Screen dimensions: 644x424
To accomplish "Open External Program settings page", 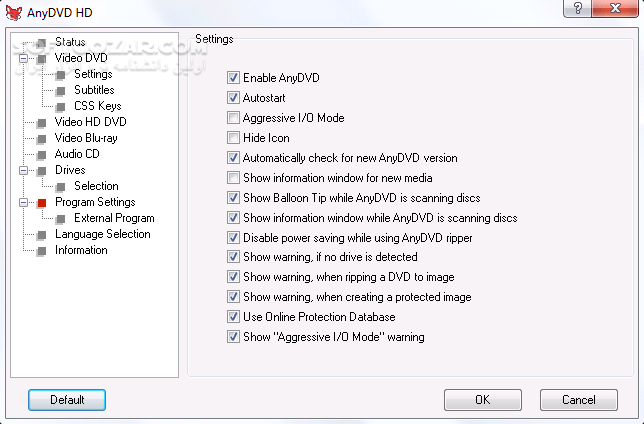I will coord(114,218).
